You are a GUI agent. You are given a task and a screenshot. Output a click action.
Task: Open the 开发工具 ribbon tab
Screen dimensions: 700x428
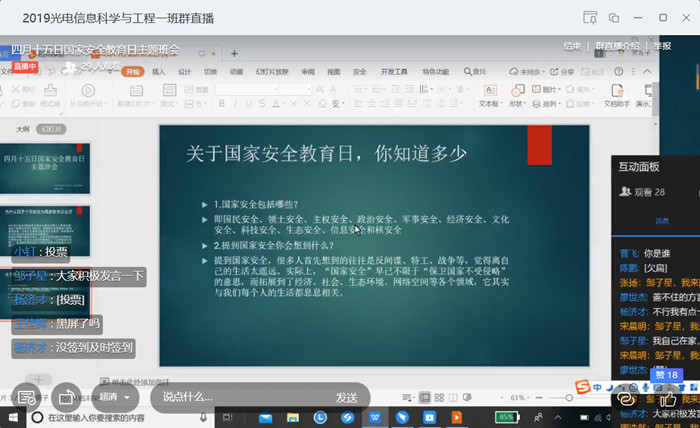[x=394, y=71]
